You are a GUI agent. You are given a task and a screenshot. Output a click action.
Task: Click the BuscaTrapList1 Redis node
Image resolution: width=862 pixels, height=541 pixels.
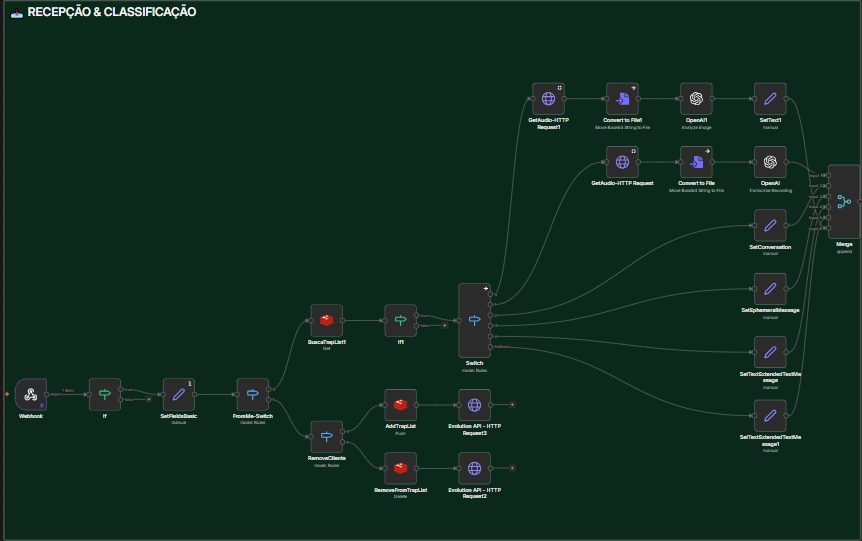point(326,321)
